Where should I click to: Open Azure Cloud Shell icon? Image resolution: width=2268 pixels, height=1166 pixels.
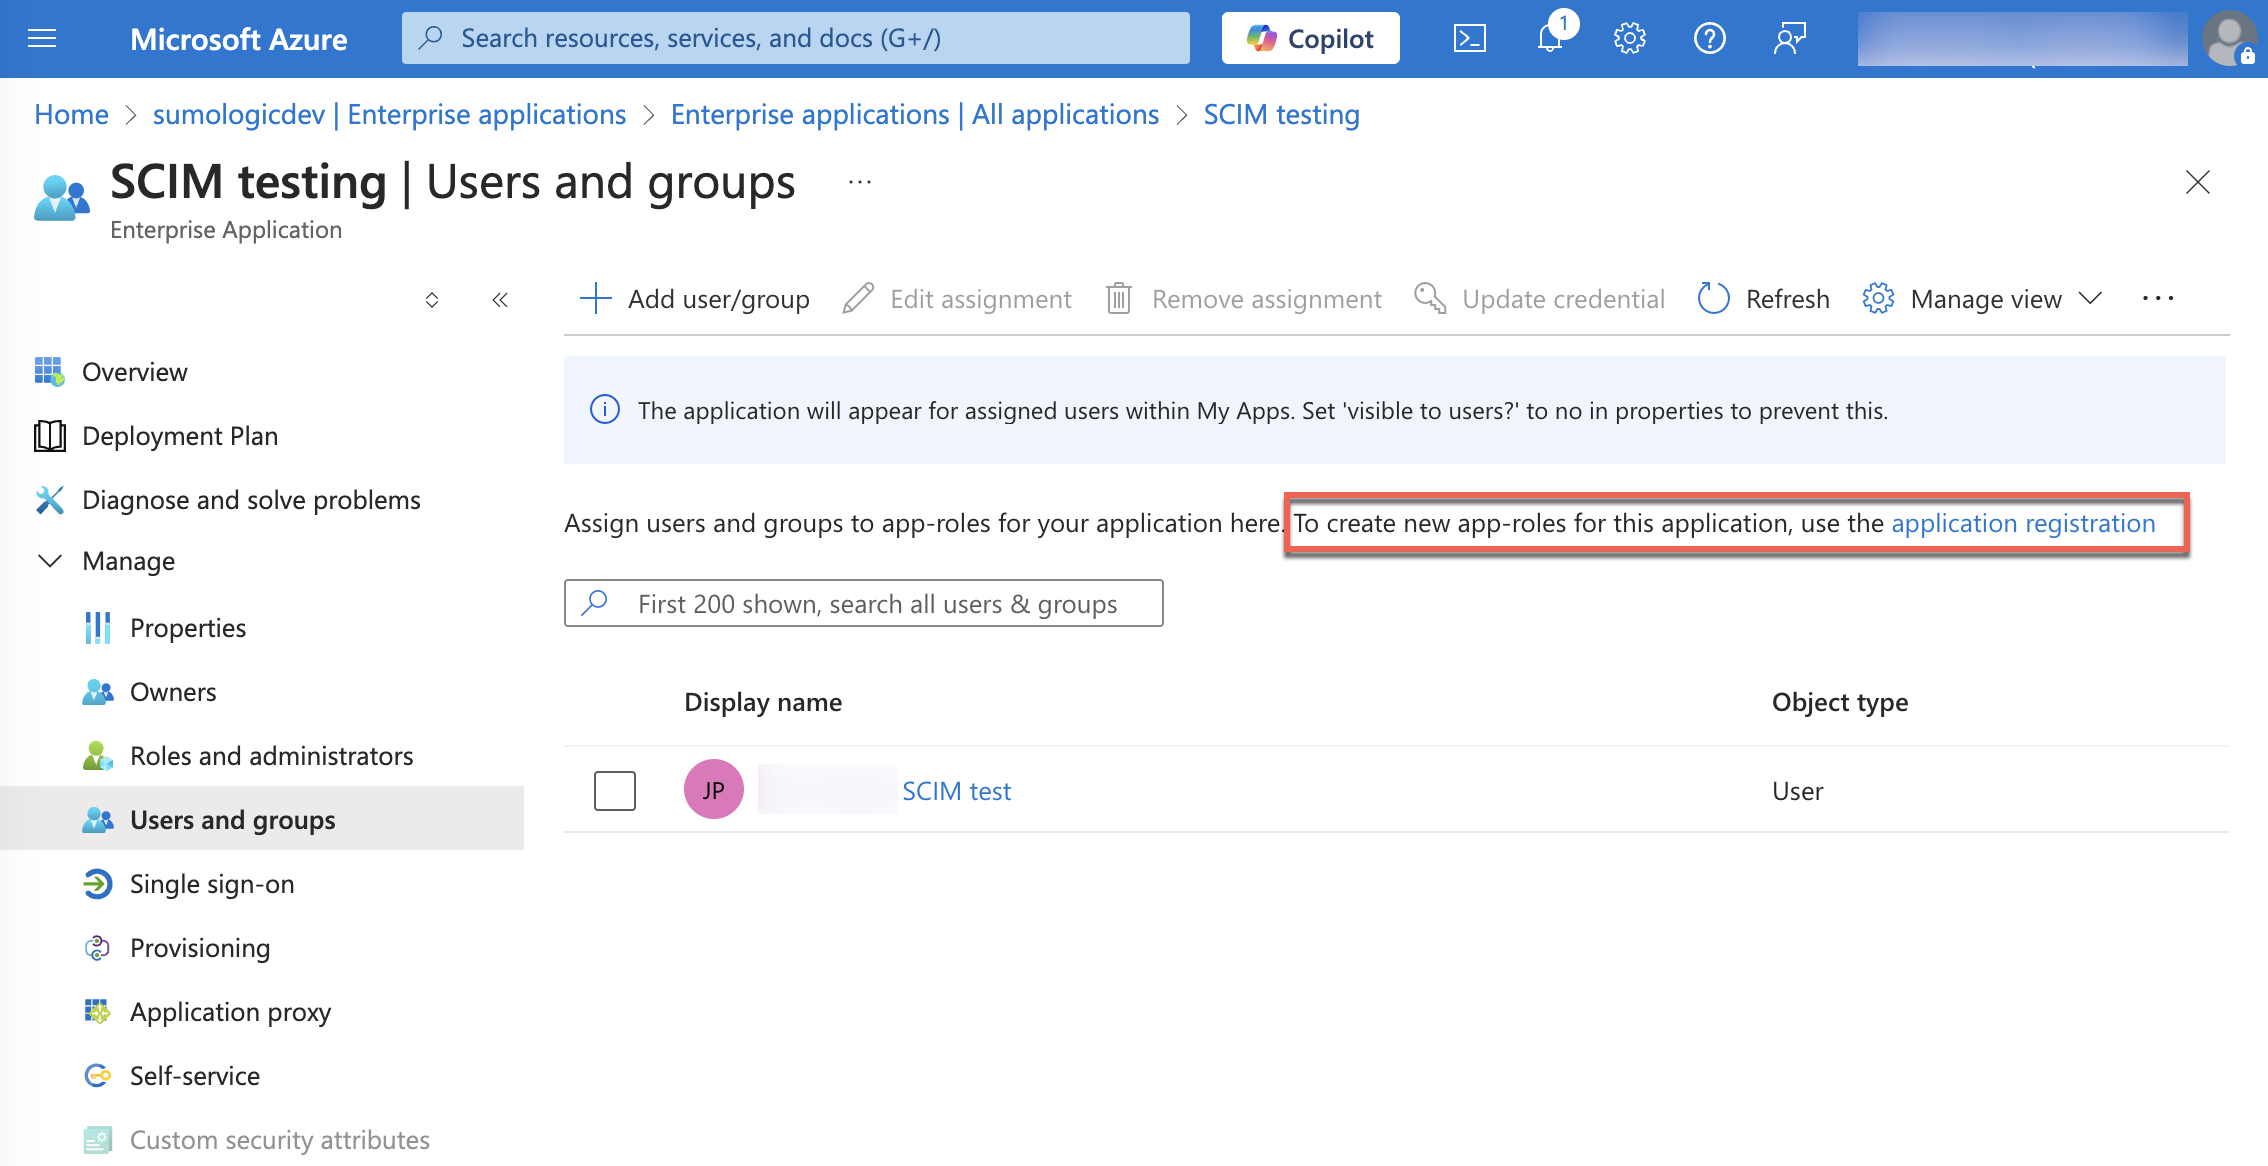pos(1469,39)
